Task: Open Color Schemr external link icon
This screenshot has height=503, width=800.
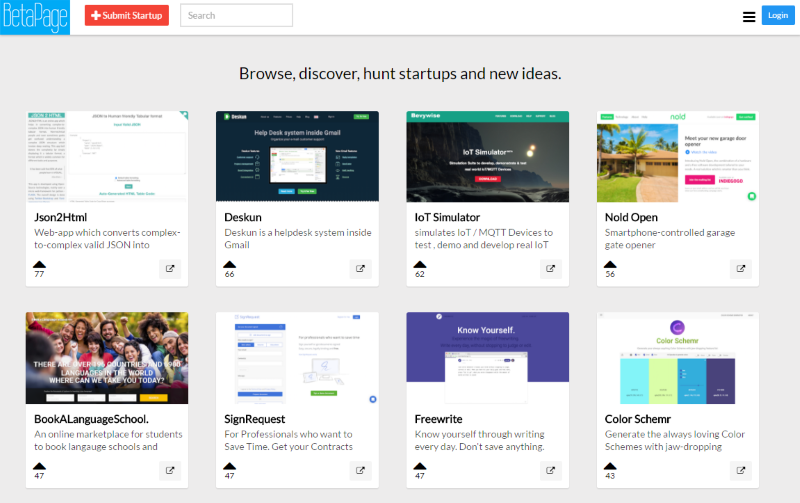Action: click(x=741, y=470)
